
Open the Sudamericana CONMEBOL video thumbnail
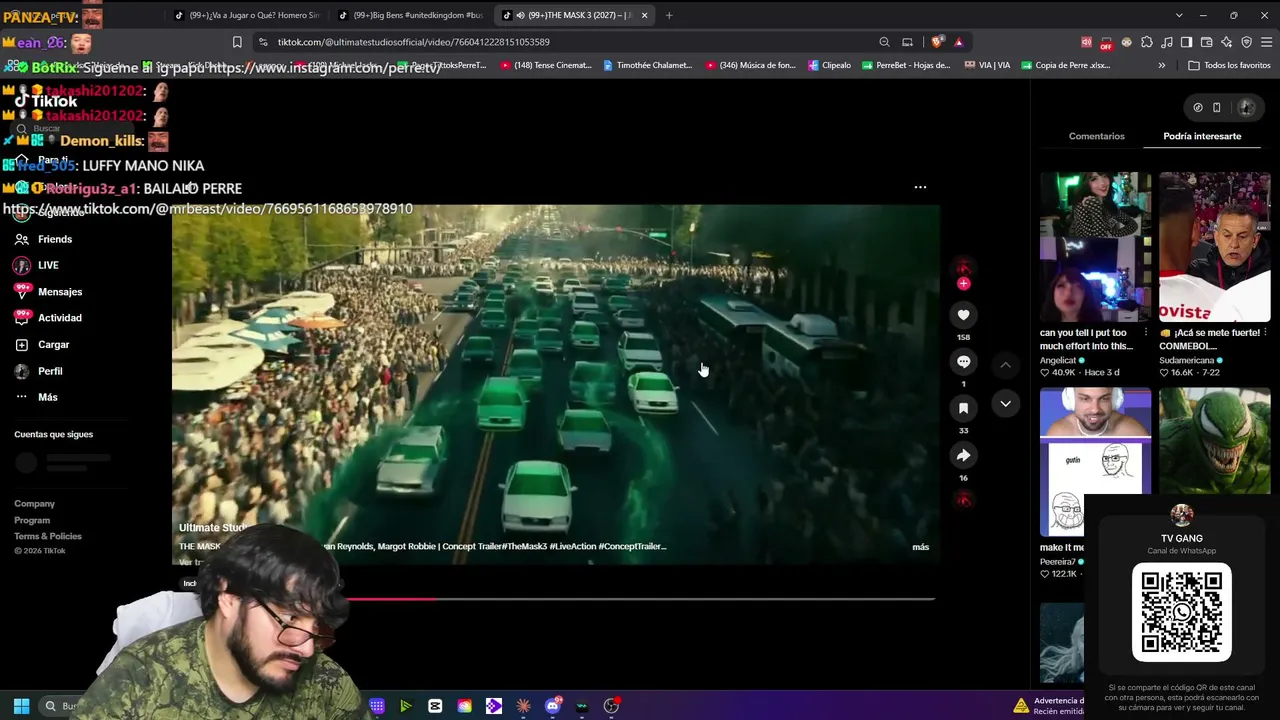pyautogui.click(x=1214, y=247)
